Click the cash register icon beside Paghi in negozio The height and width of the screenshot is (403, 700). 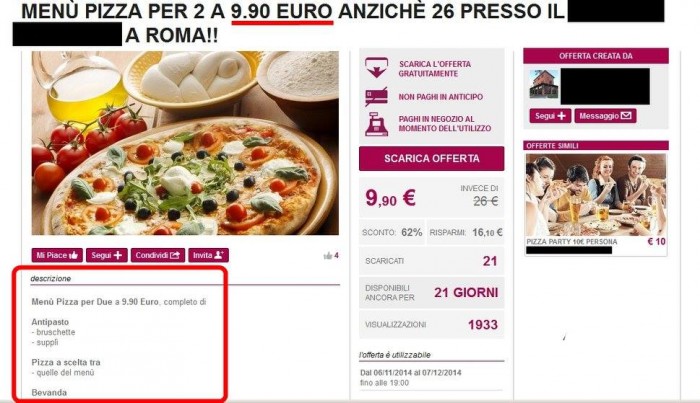376,124
